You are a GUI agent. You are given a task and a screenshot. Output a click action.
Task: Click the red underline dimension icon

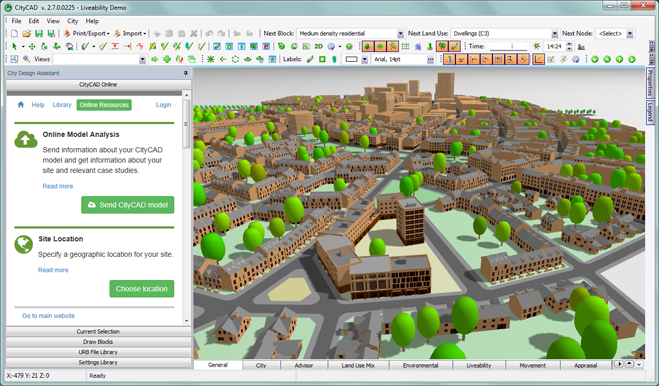click(115, 46)
